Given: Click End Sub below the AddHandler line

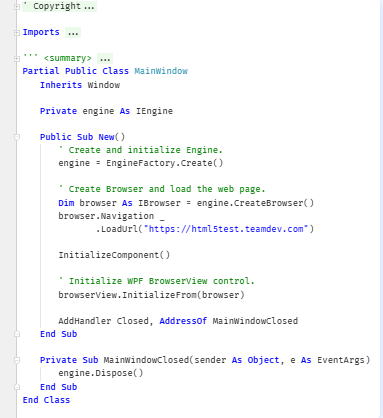Looking at the screenshot, I should 58,334.
